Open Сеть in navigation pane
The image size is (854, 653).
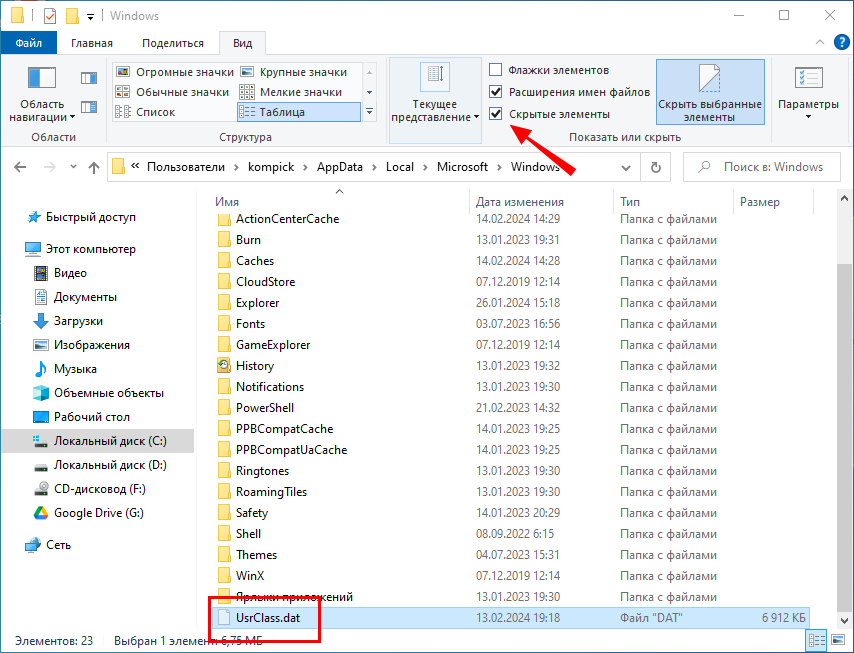[48, 545]
